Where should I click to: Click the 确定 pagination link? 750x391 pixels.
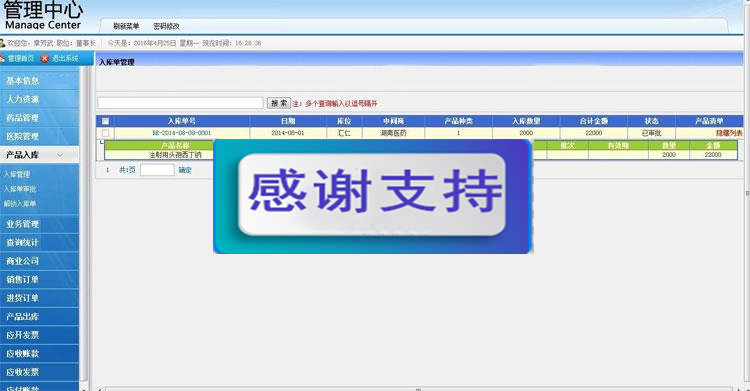tap(185, 170)
